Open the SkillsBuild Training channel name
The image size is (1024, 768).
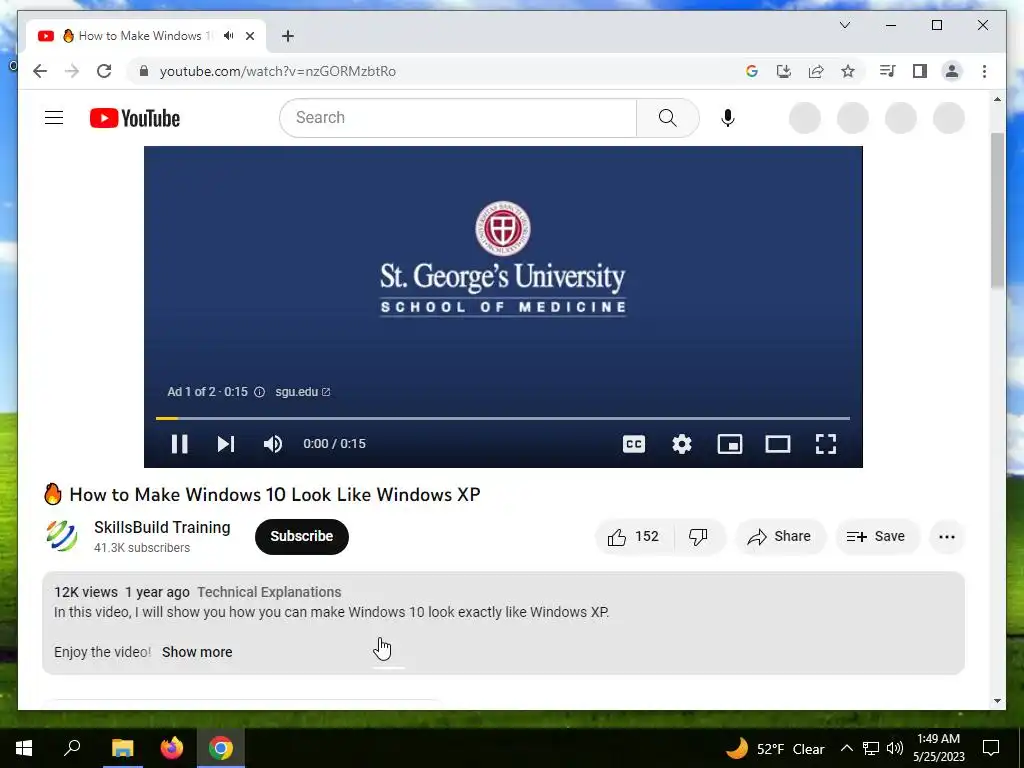[162, 527]
